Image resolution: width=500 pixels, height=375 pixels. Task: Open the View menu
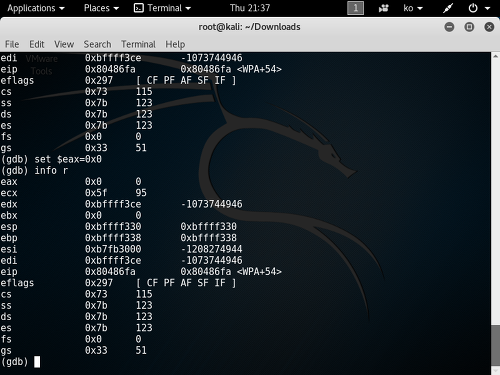(64, 44)
